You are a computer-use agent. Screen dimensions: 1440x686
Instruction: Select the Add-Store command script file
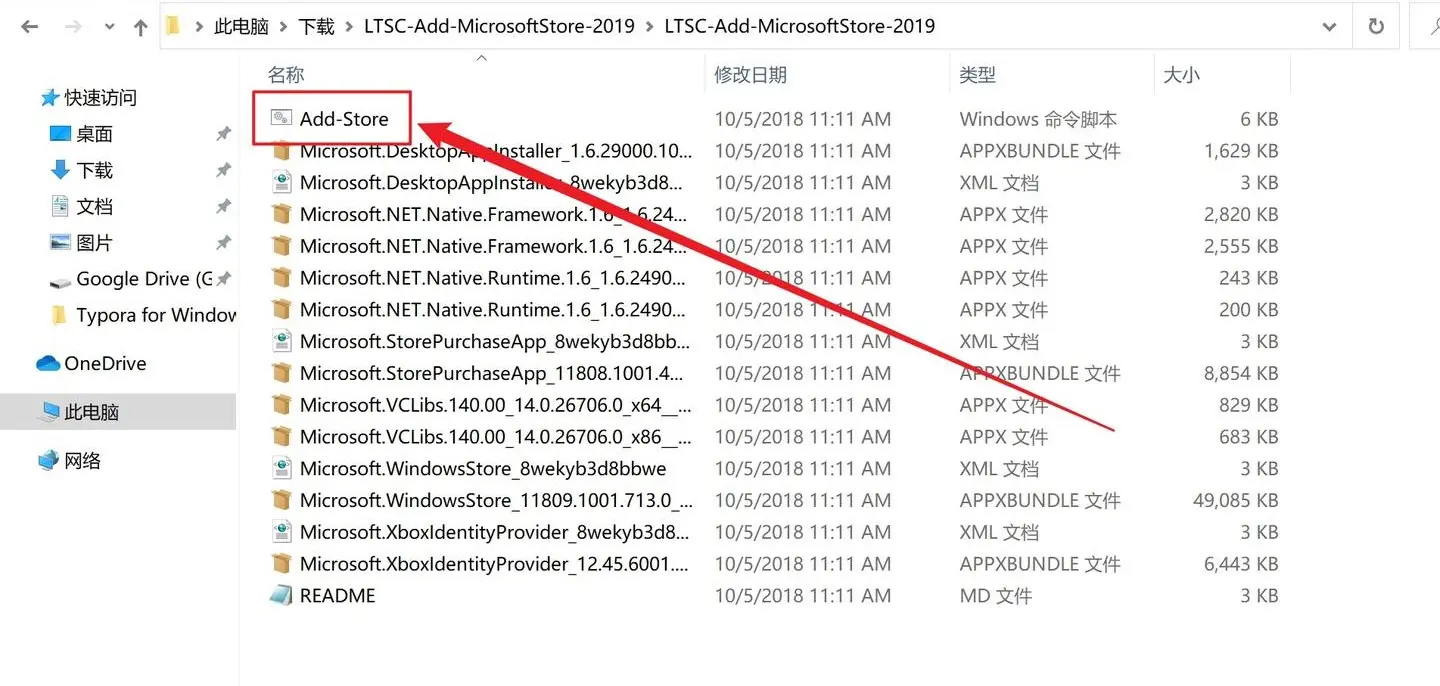click(x=343, y=119)
